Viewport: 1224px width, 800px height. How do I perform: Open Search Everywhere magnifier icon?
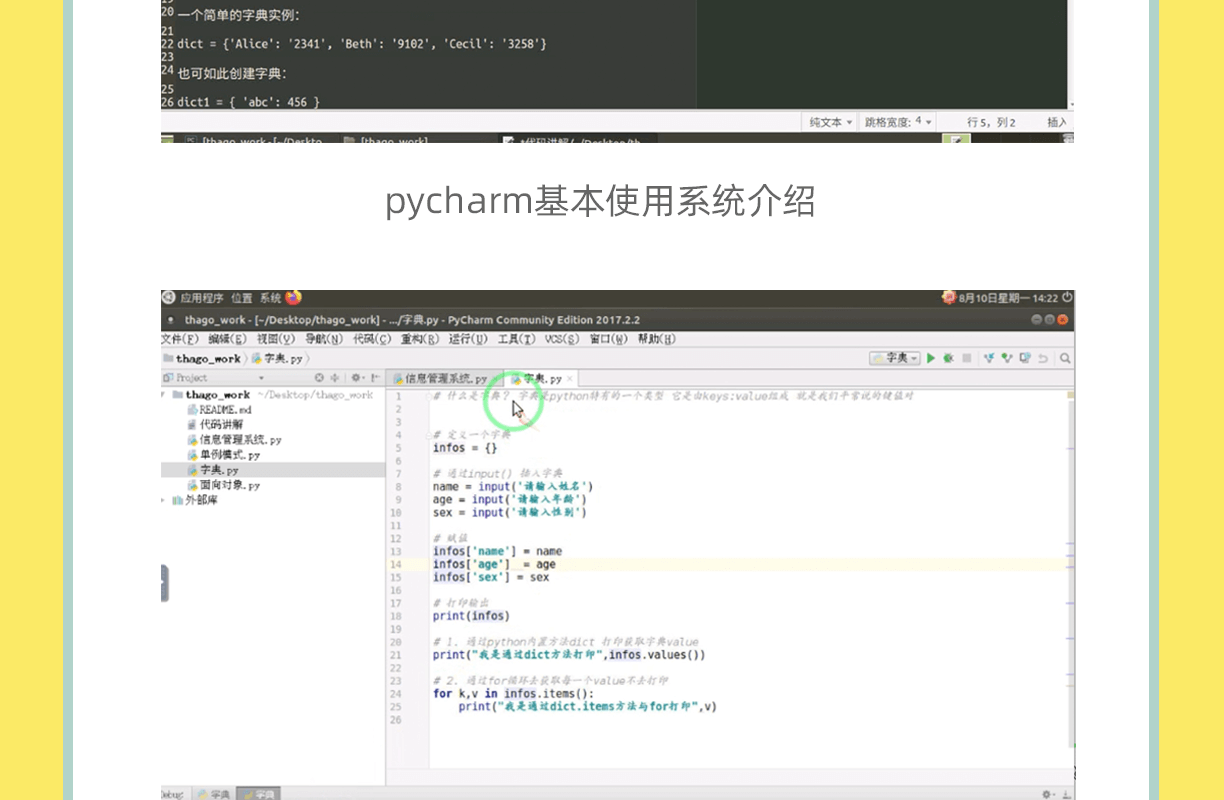coord(1066,358)
